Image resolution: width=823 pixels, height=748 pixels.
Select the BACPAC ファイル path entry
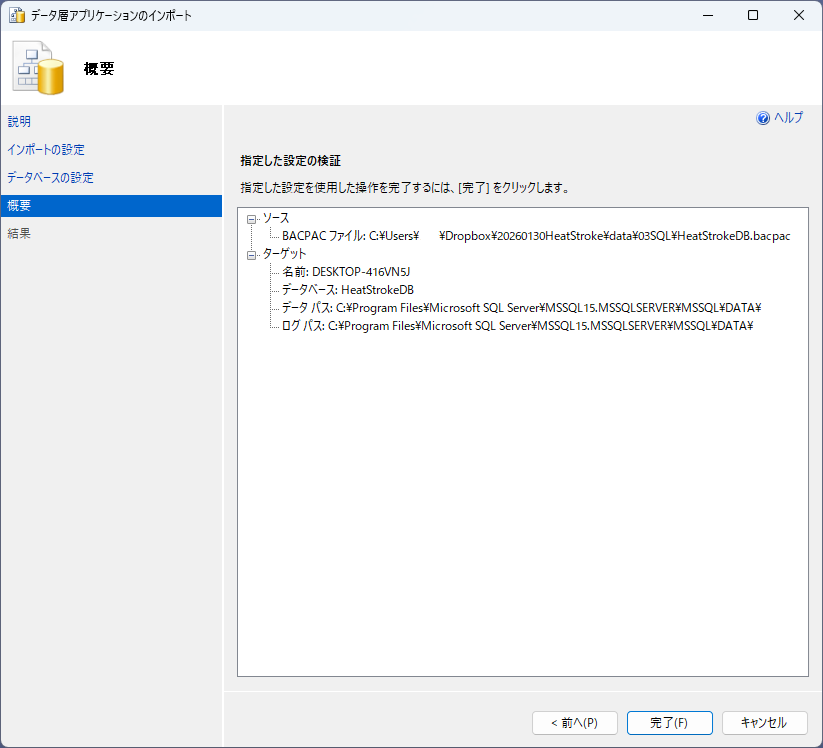(535, 236)
